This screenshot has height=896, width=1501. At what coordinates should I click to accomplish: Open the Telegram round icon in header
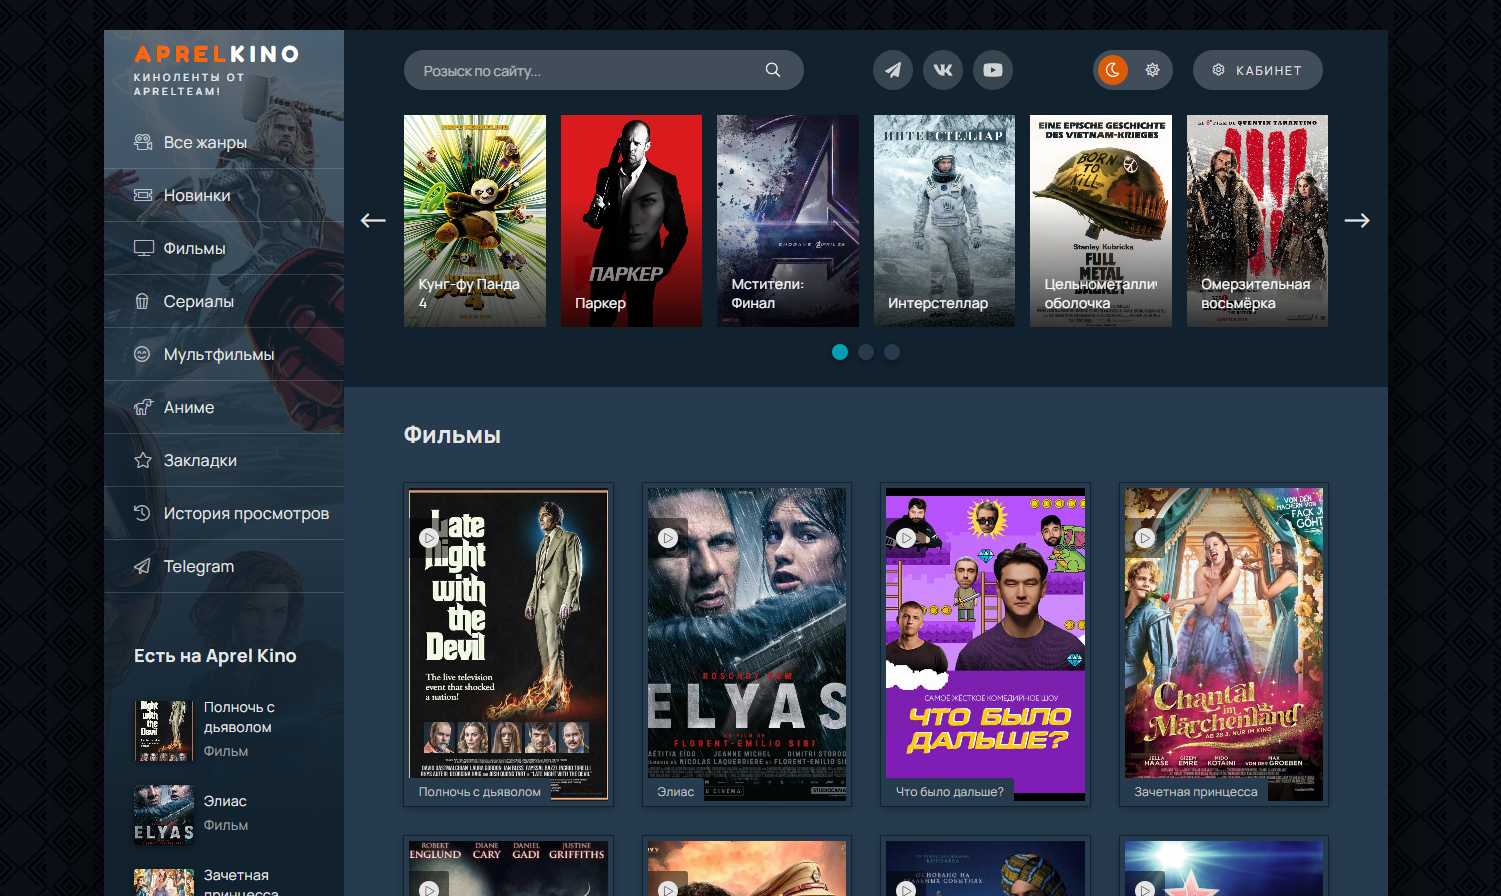click(893, 70)
